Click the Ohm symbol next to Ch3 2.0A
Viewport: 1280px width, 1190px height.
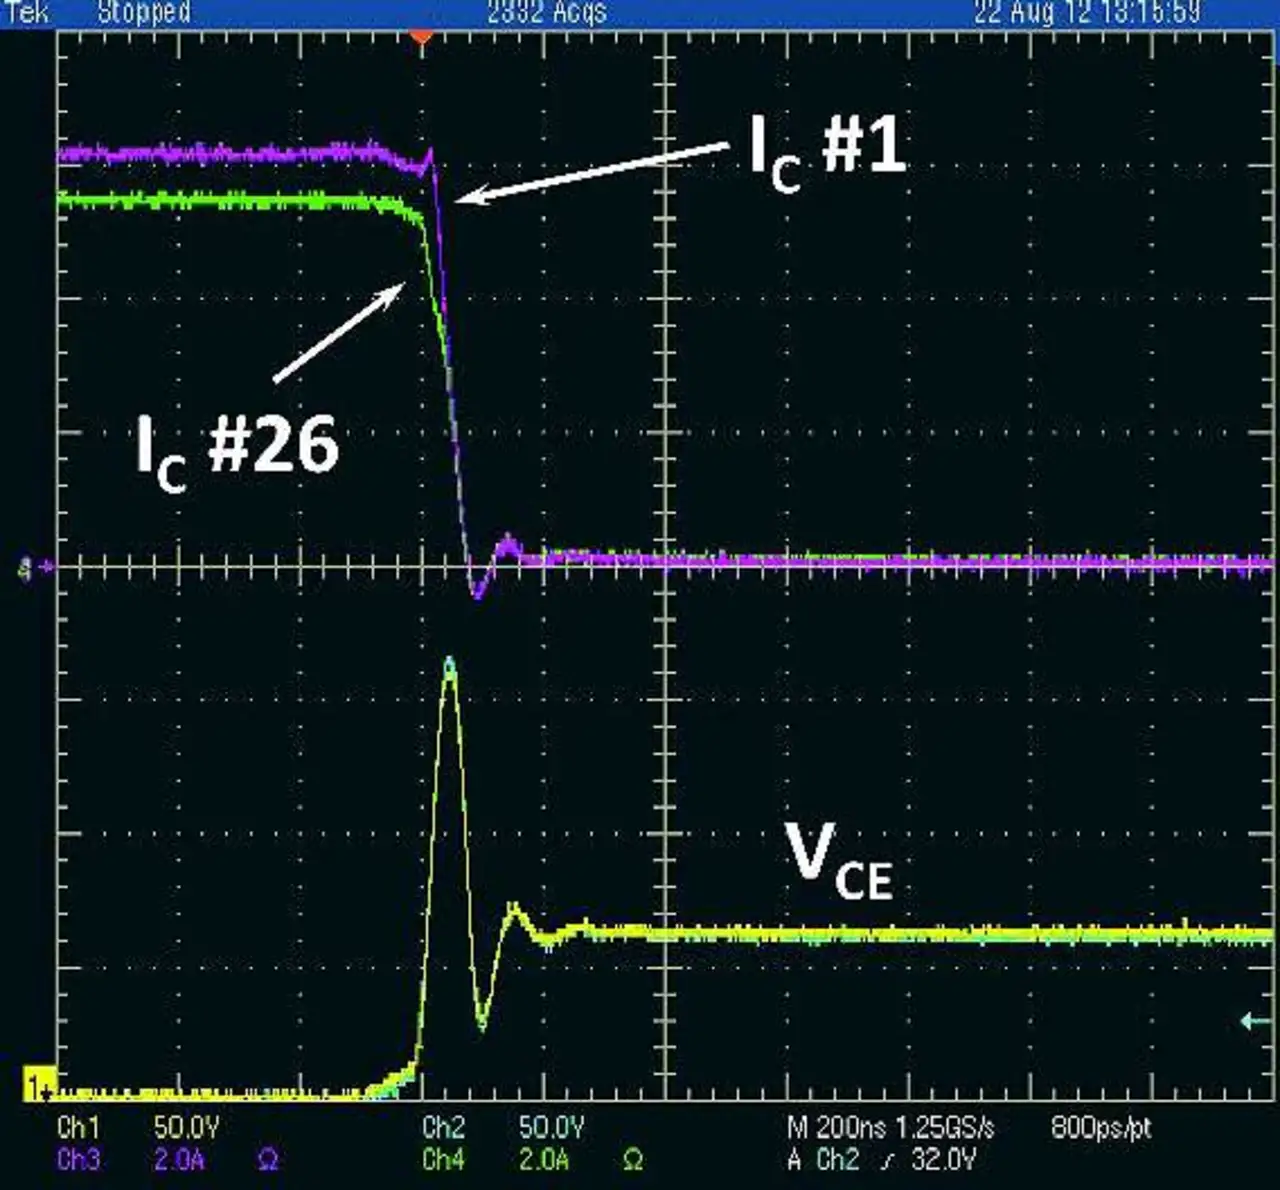[267, 1160]
